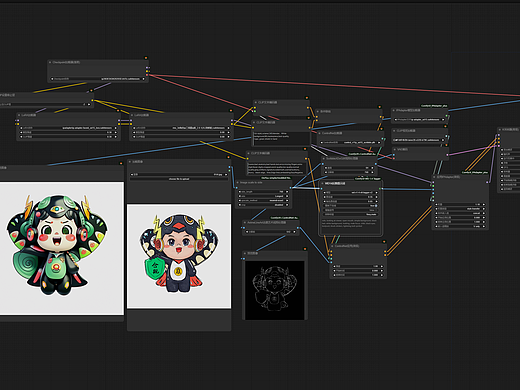The height and width of the screenshot is (390, 520).
Task: Click VAE decode node's pink IMAGE output port
Action: 447,155
